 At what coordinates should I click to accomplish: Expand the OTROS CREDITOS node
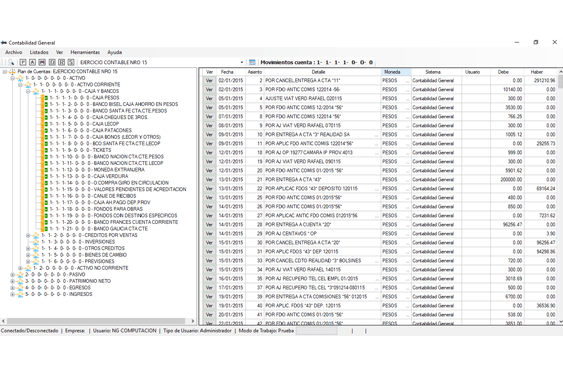[x=28, y=248]
